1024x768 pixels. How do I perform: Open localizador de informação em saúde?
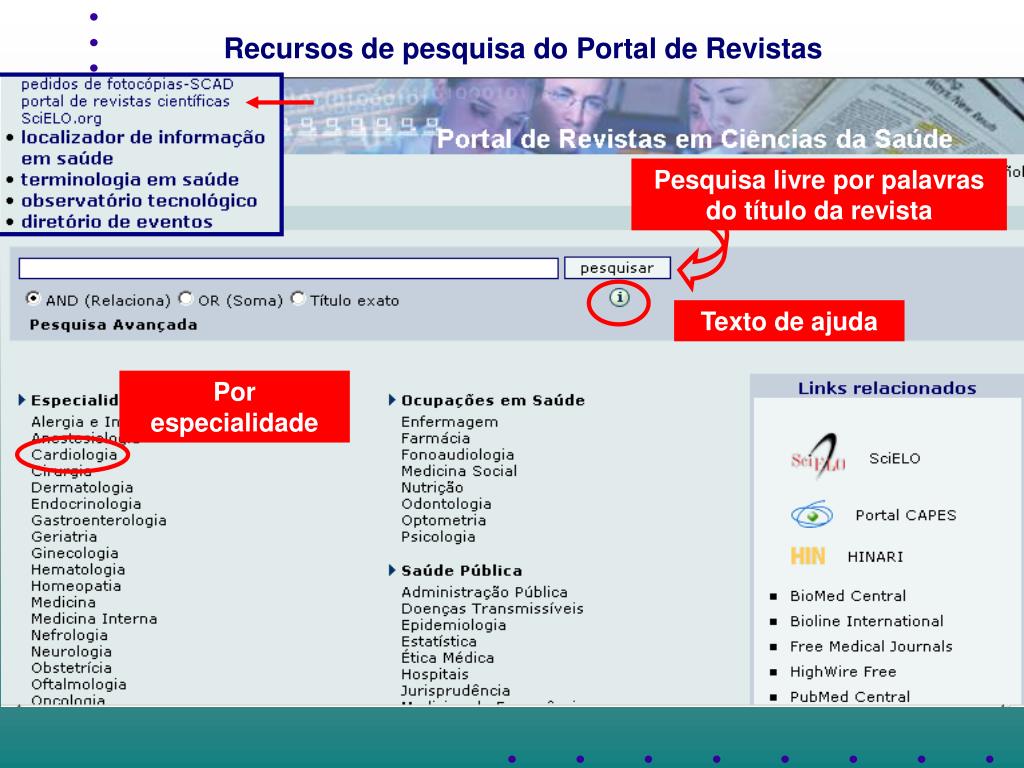[x=142, y=148]
